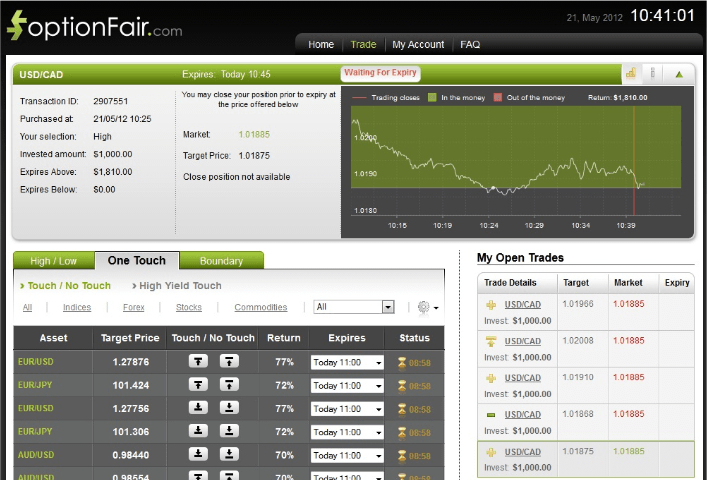
Task: Expand Expires dropdown for EUR/JPY 101.306
Action: point(347,431)
